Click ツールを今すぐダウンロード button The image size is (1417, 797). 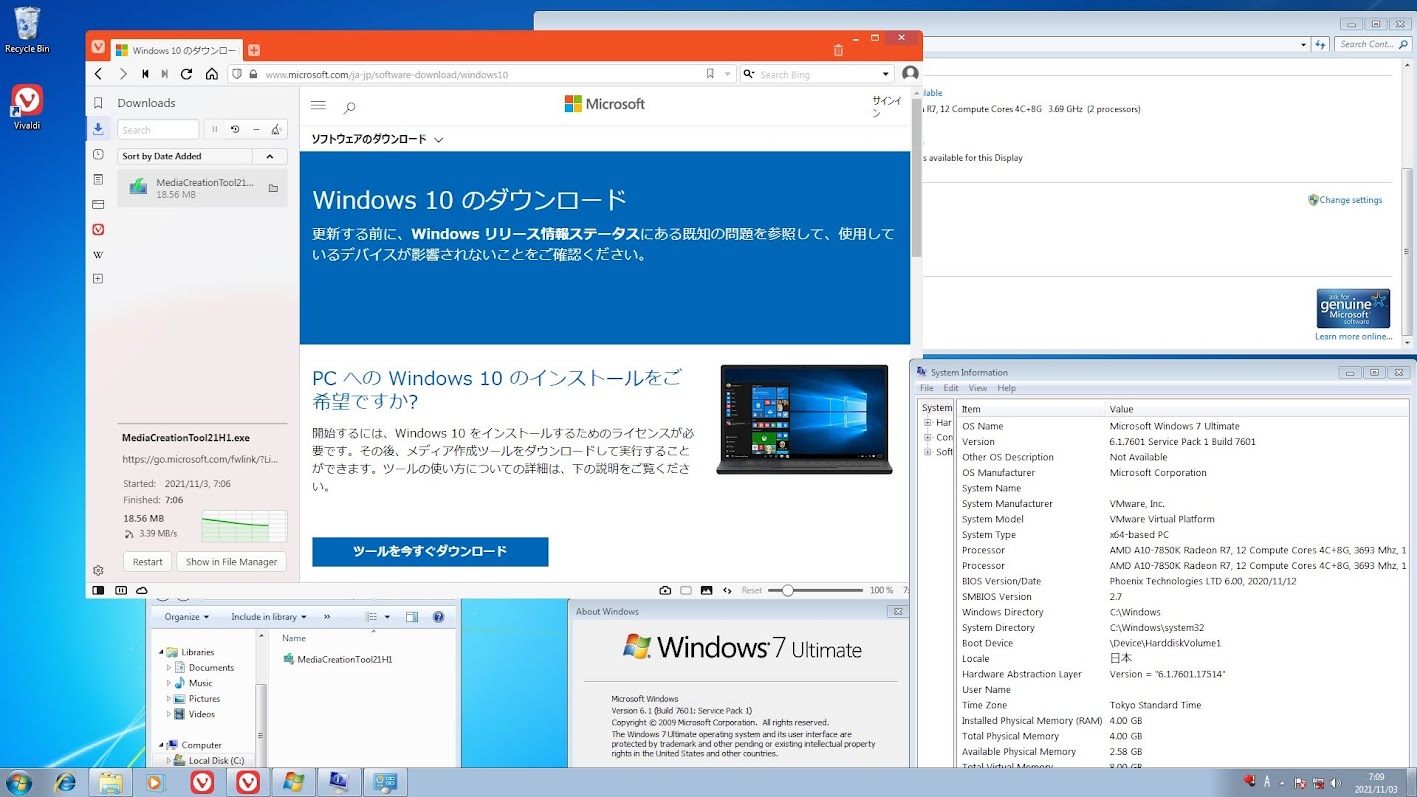tap(430, 551)
